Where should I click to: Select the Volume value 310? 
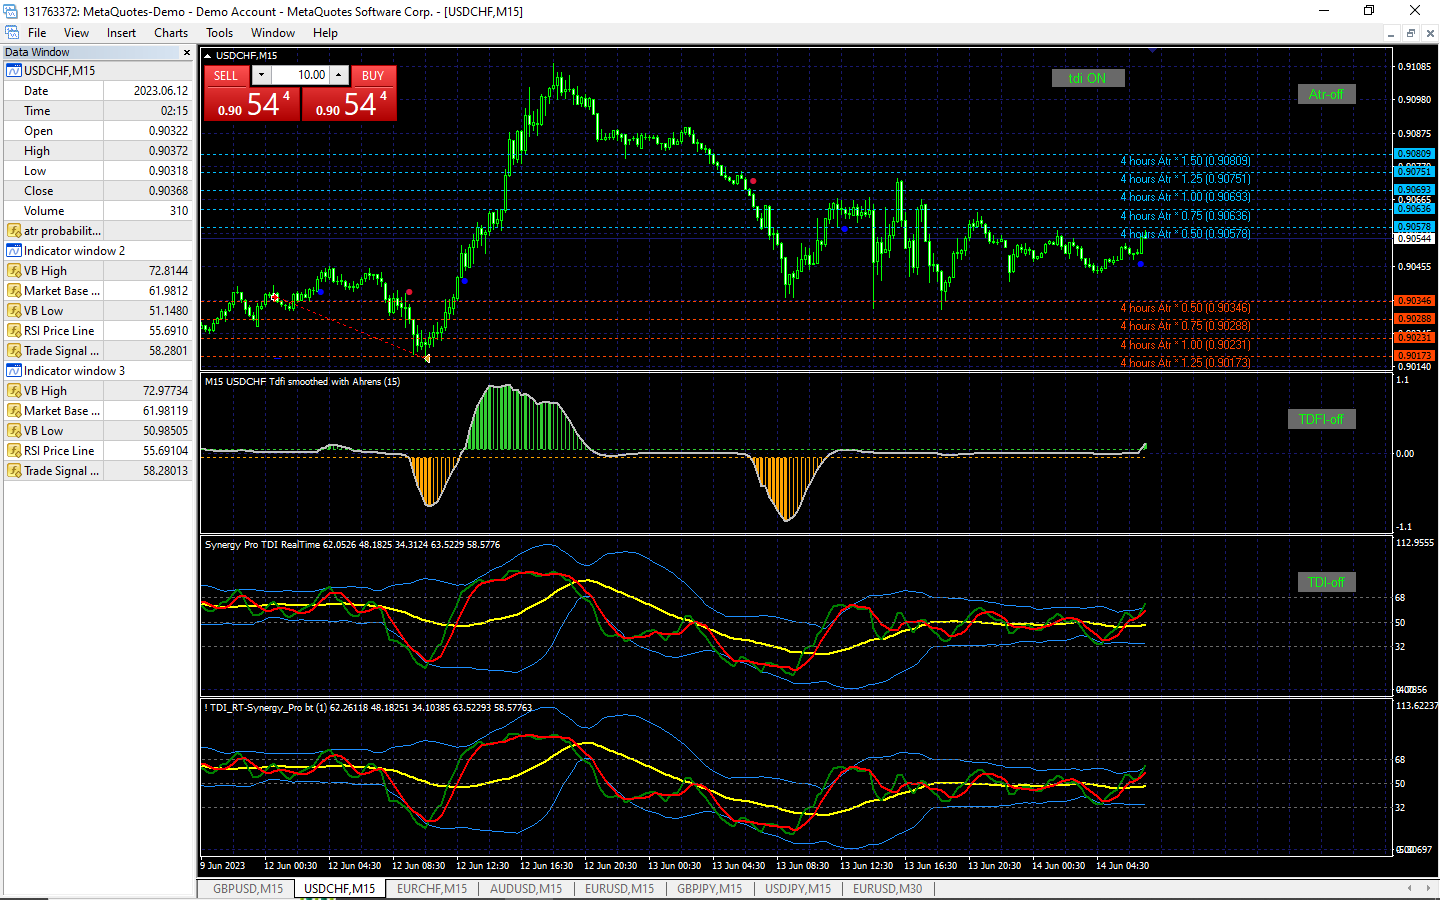(179, 211)
